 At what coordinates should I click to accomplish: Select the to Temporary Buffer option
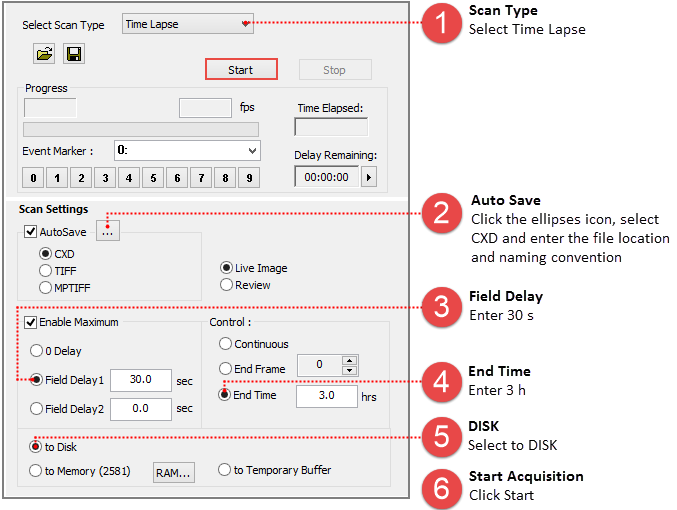click(x=225, y=471)
